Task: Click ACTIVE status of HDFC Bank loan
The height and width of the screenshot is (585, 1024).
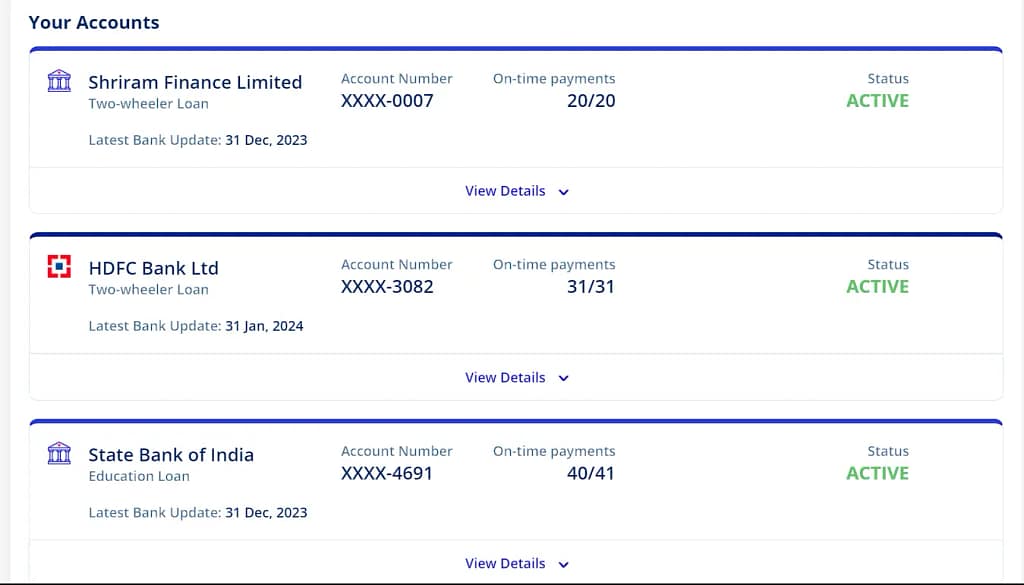Action: pos(877,286)
